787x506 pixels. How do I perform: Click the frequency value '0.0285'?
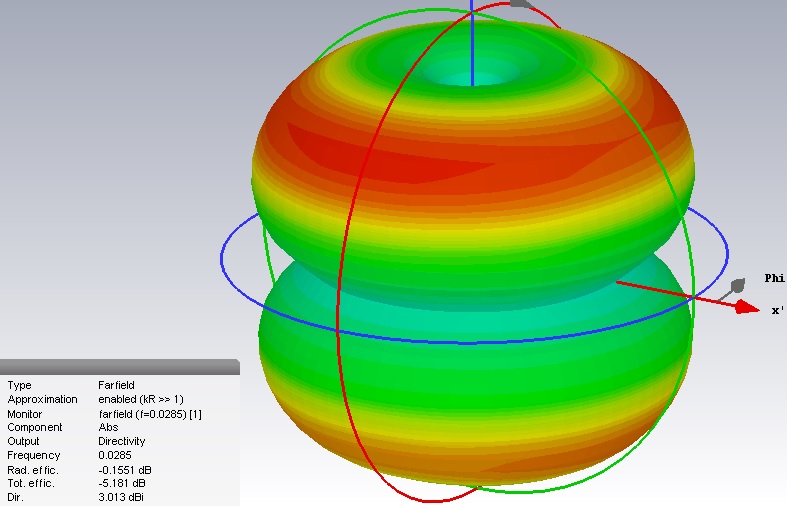coord(115,455)
